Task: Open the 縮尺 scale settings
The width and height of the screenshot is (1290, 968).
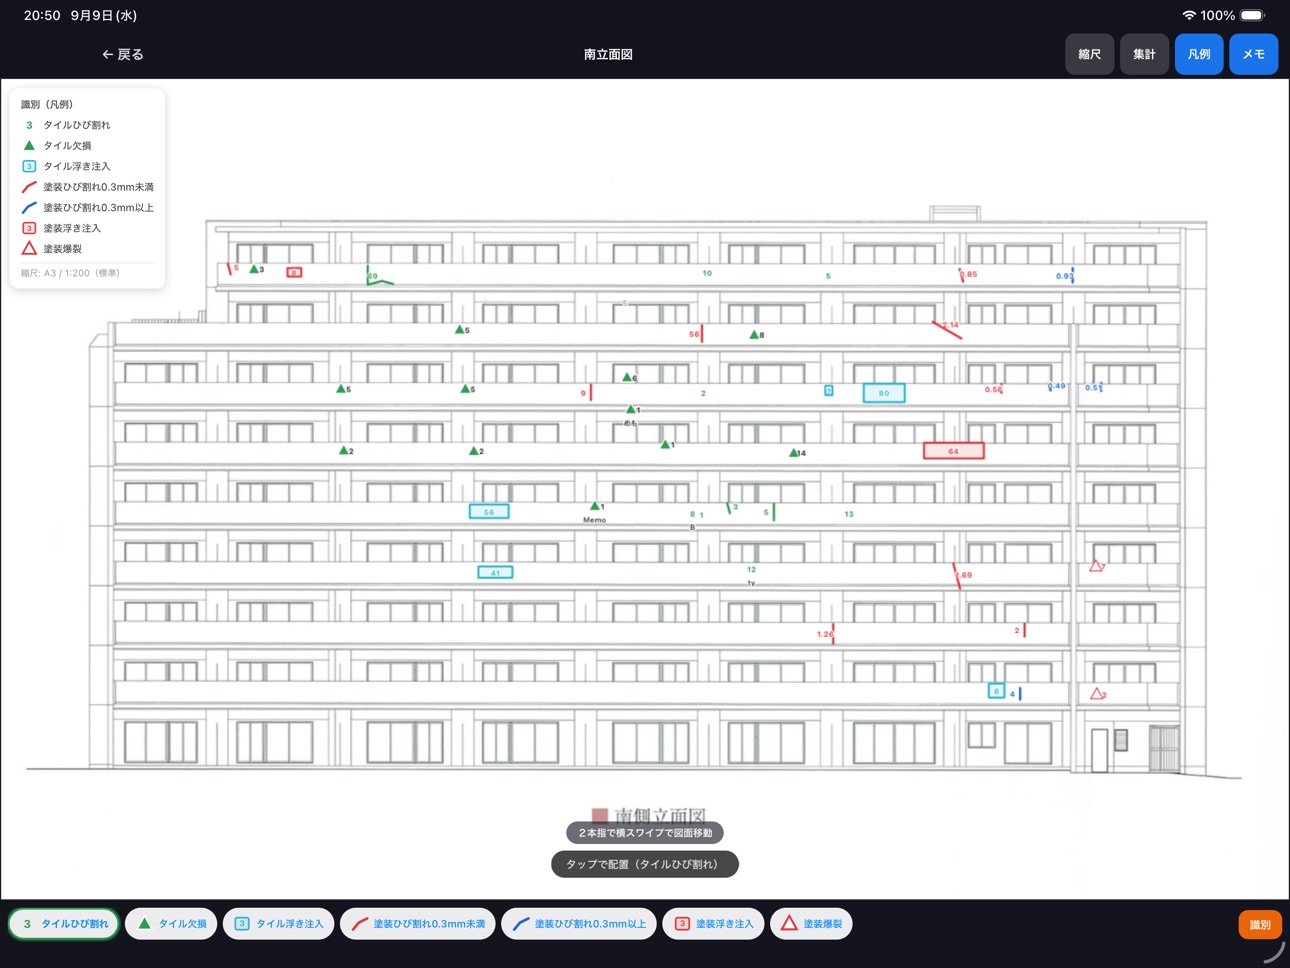Action: point(1089,54)
